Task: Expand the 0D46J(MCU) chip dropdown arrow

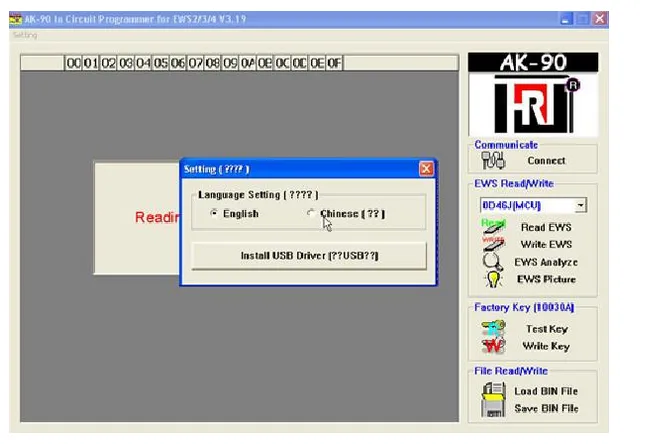Action: click(x=581, y=205)
